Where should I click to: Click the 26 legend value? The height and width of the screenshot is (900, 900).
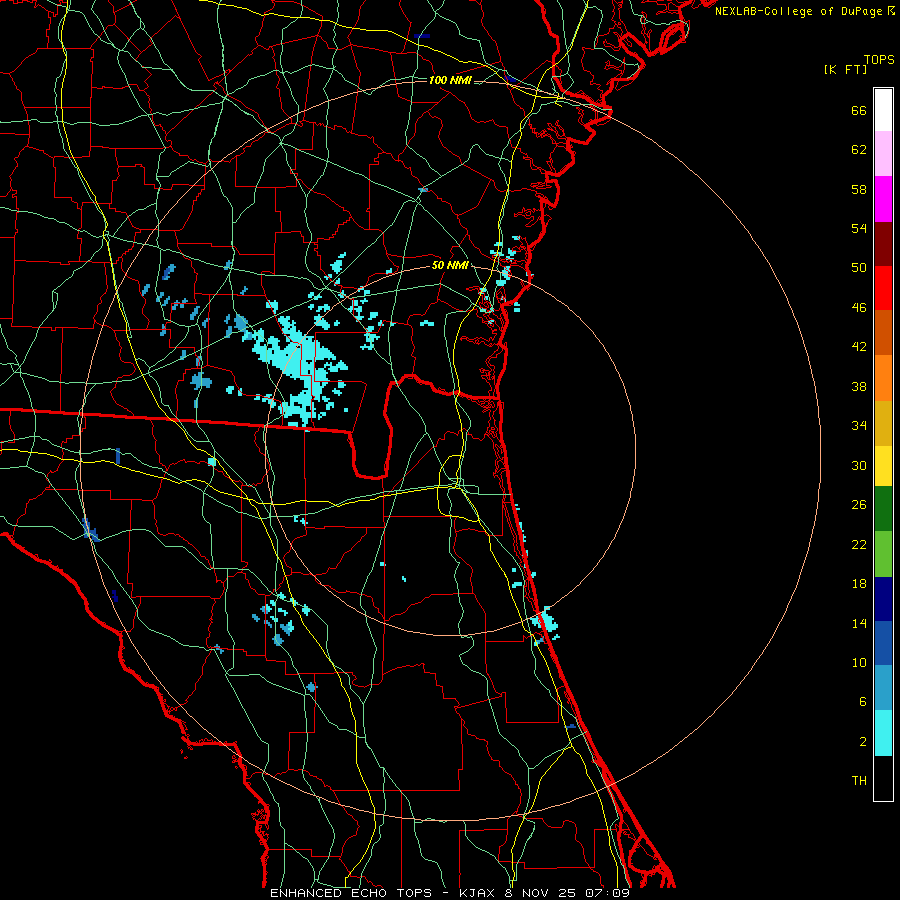(859, 505)
